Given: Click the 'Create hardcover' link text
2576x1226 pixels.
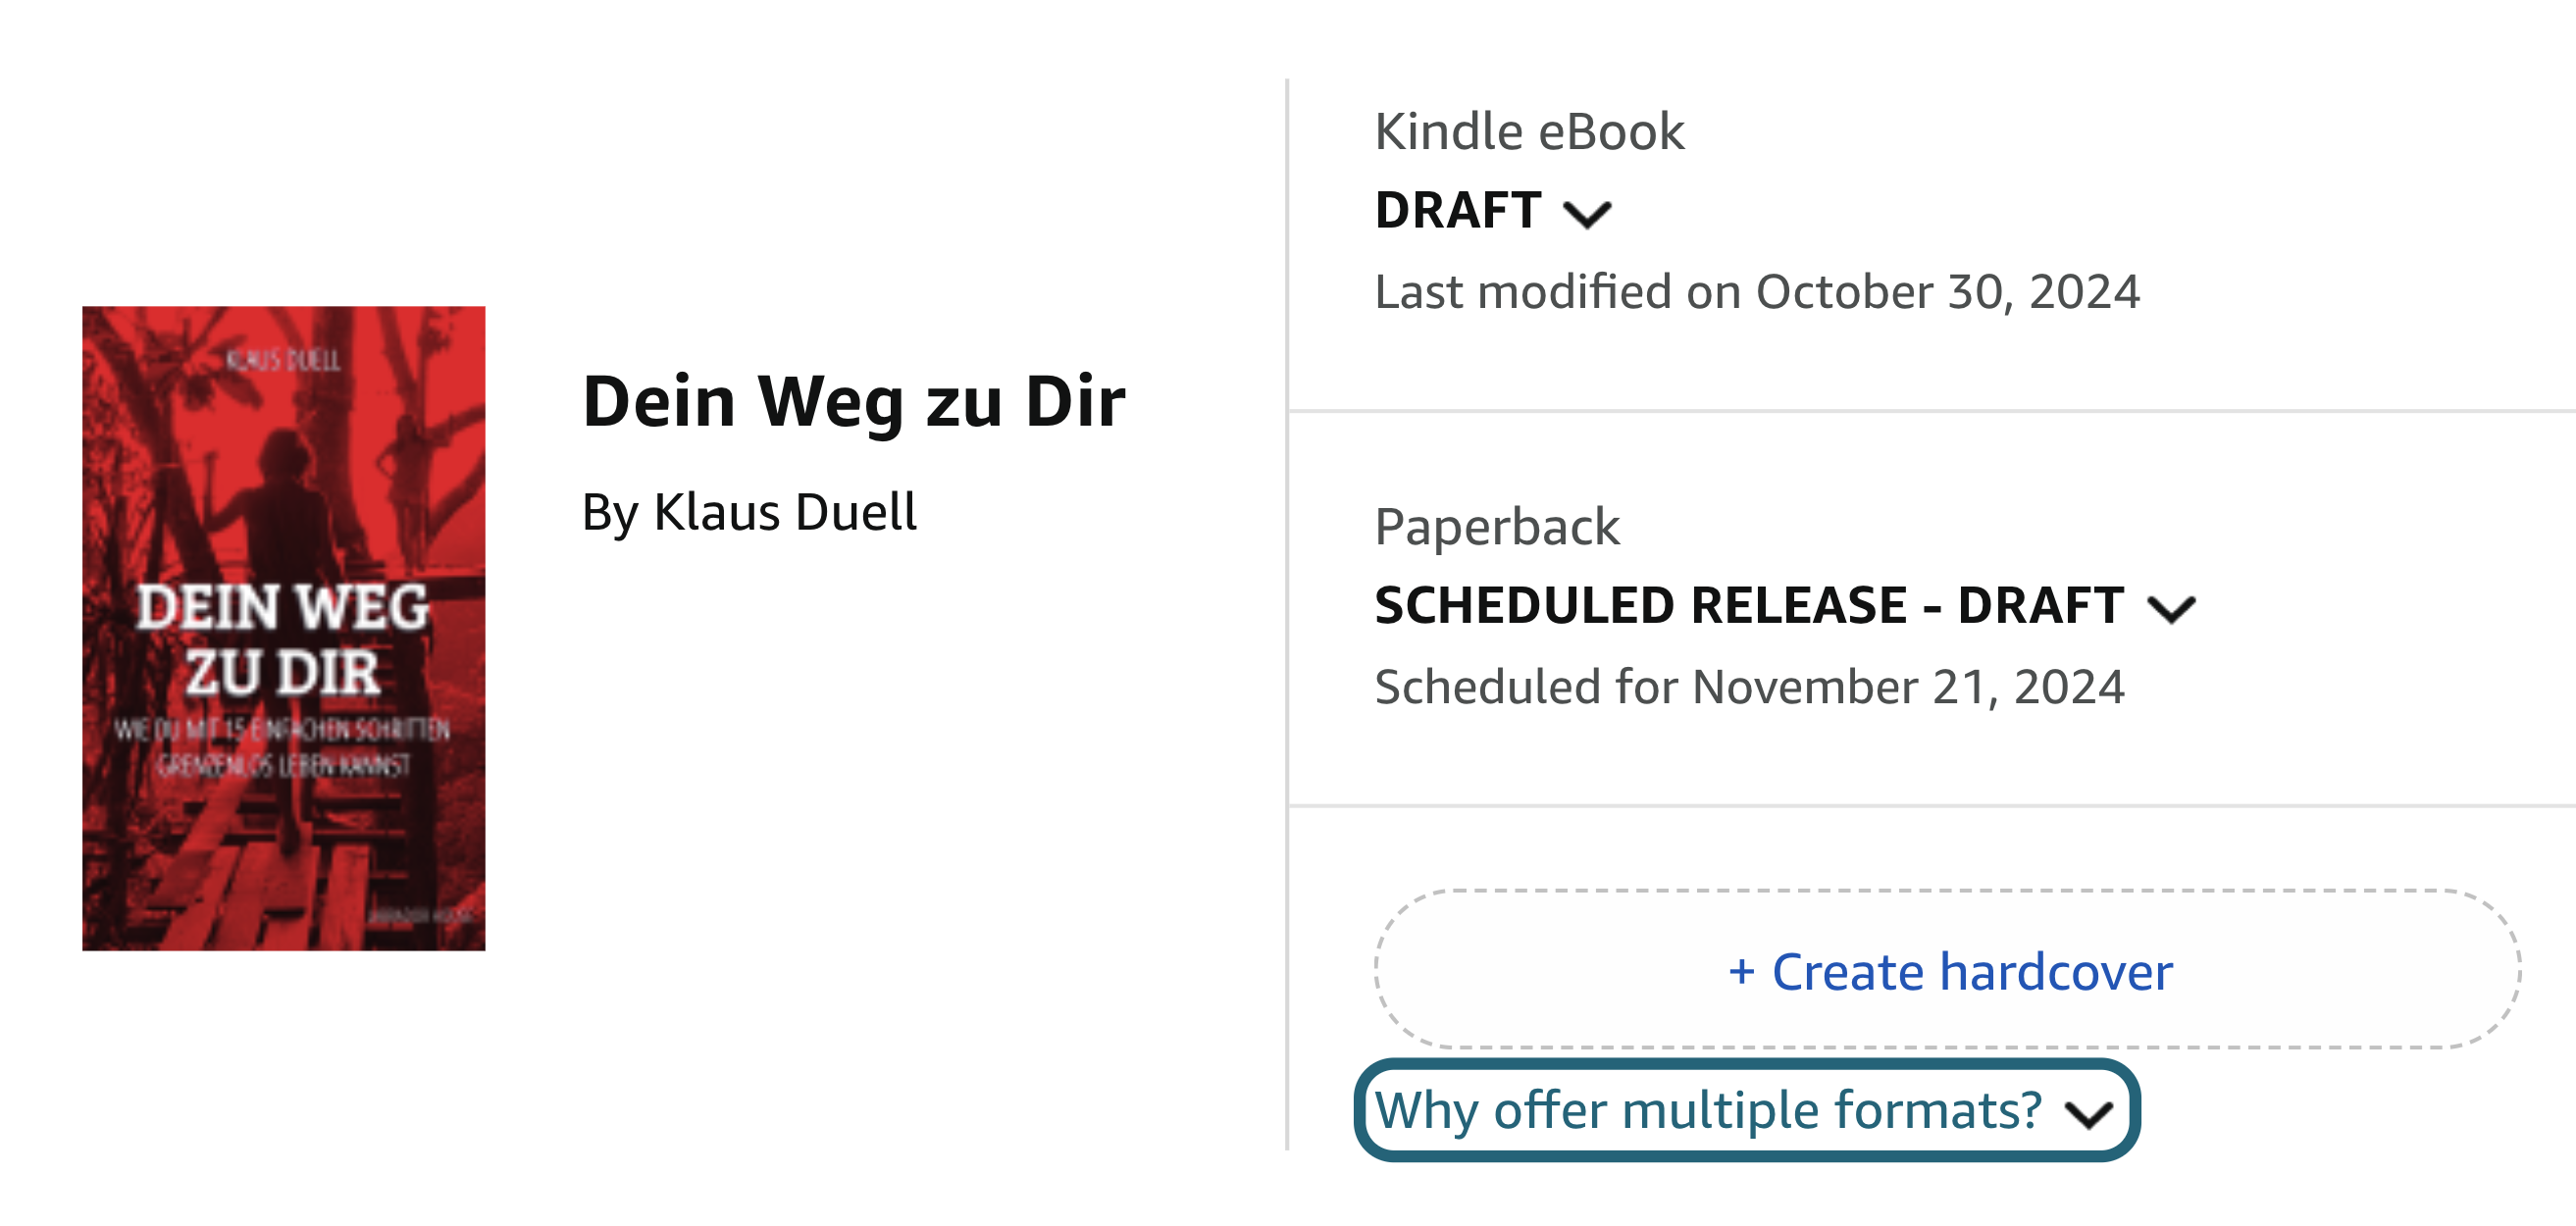Looking at the screenshot, I should tap(1972, 972).
